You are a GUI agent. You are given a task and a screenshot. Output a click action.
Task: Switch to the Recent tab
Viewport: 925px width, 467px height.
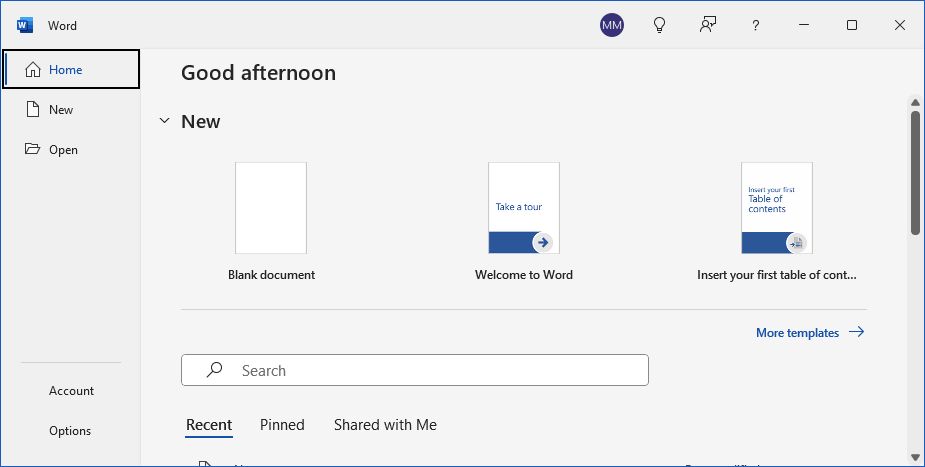[209, 425]
